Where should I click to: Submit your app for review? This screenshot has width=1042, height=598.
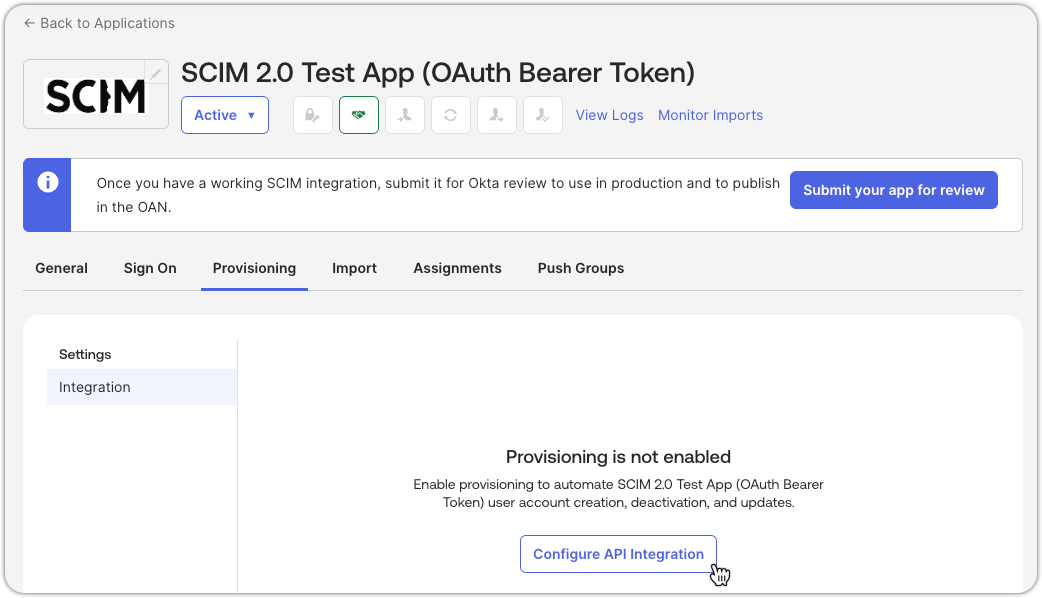tap(894, 190)
